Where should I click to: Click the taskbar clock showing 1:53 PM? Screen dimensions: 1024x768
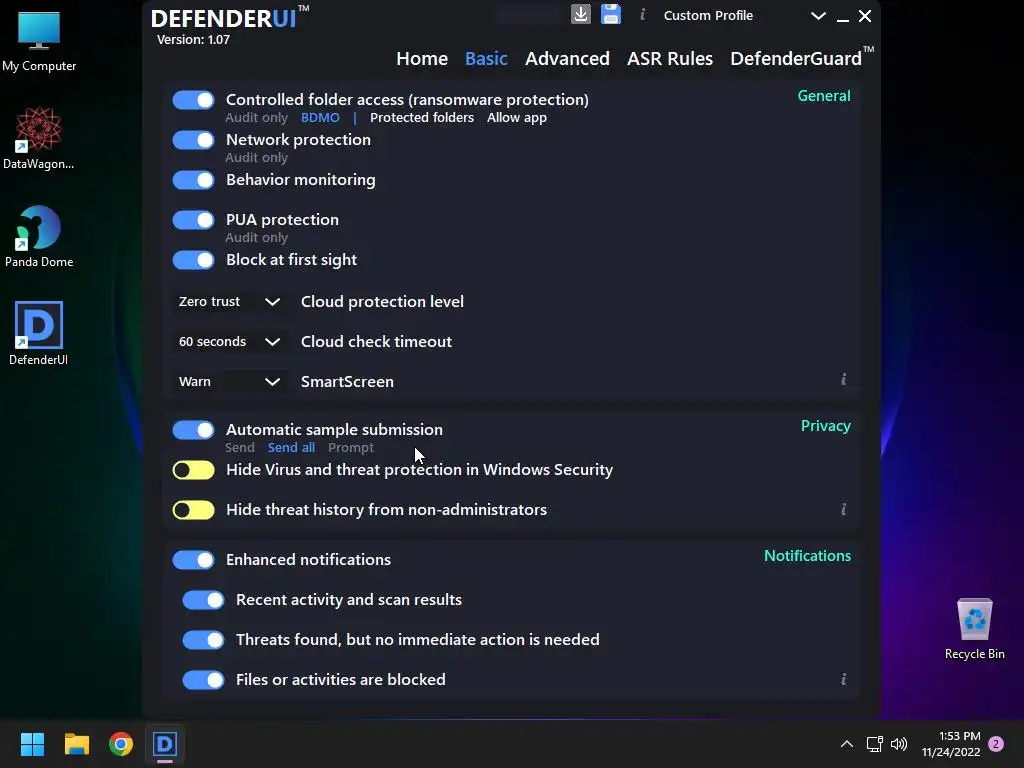pyautogui.click(x=951, y=744)
